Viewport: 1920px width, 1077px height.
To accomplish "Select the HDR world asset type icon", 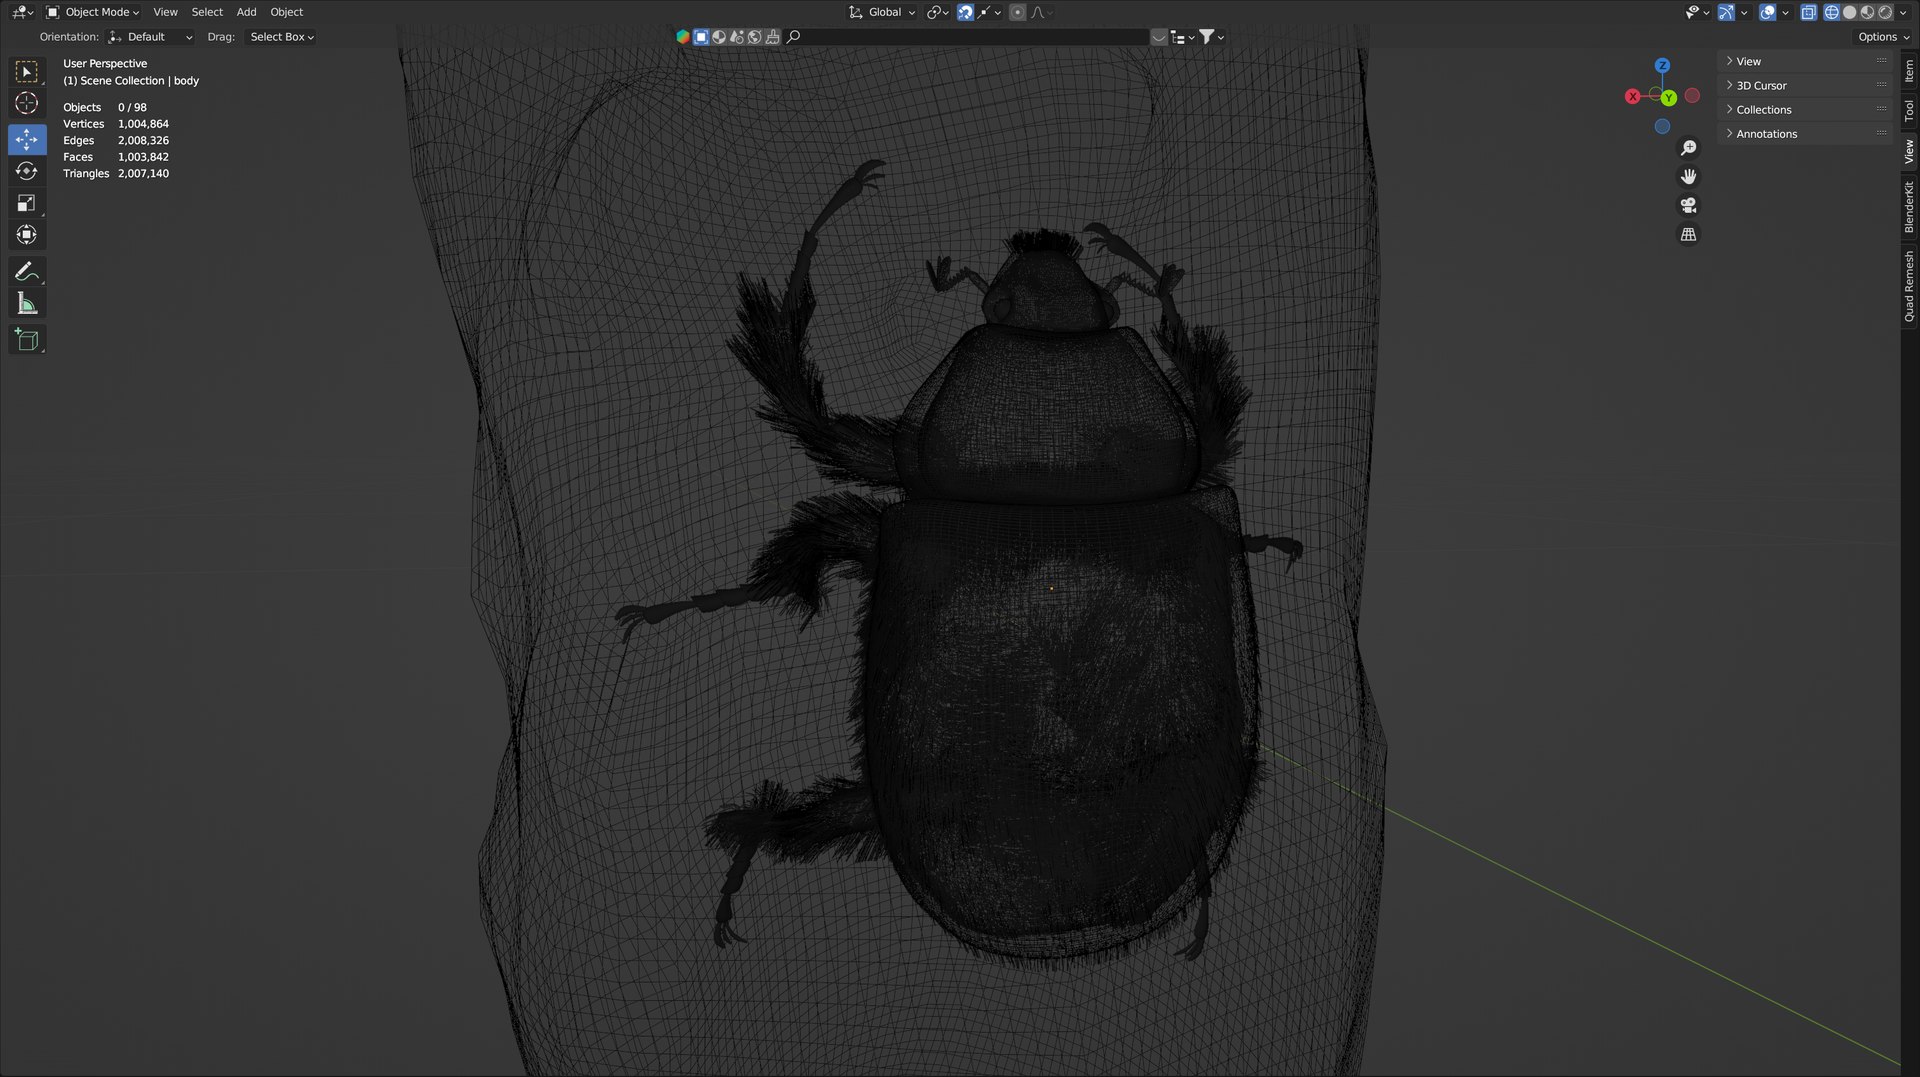I will 755,37.
